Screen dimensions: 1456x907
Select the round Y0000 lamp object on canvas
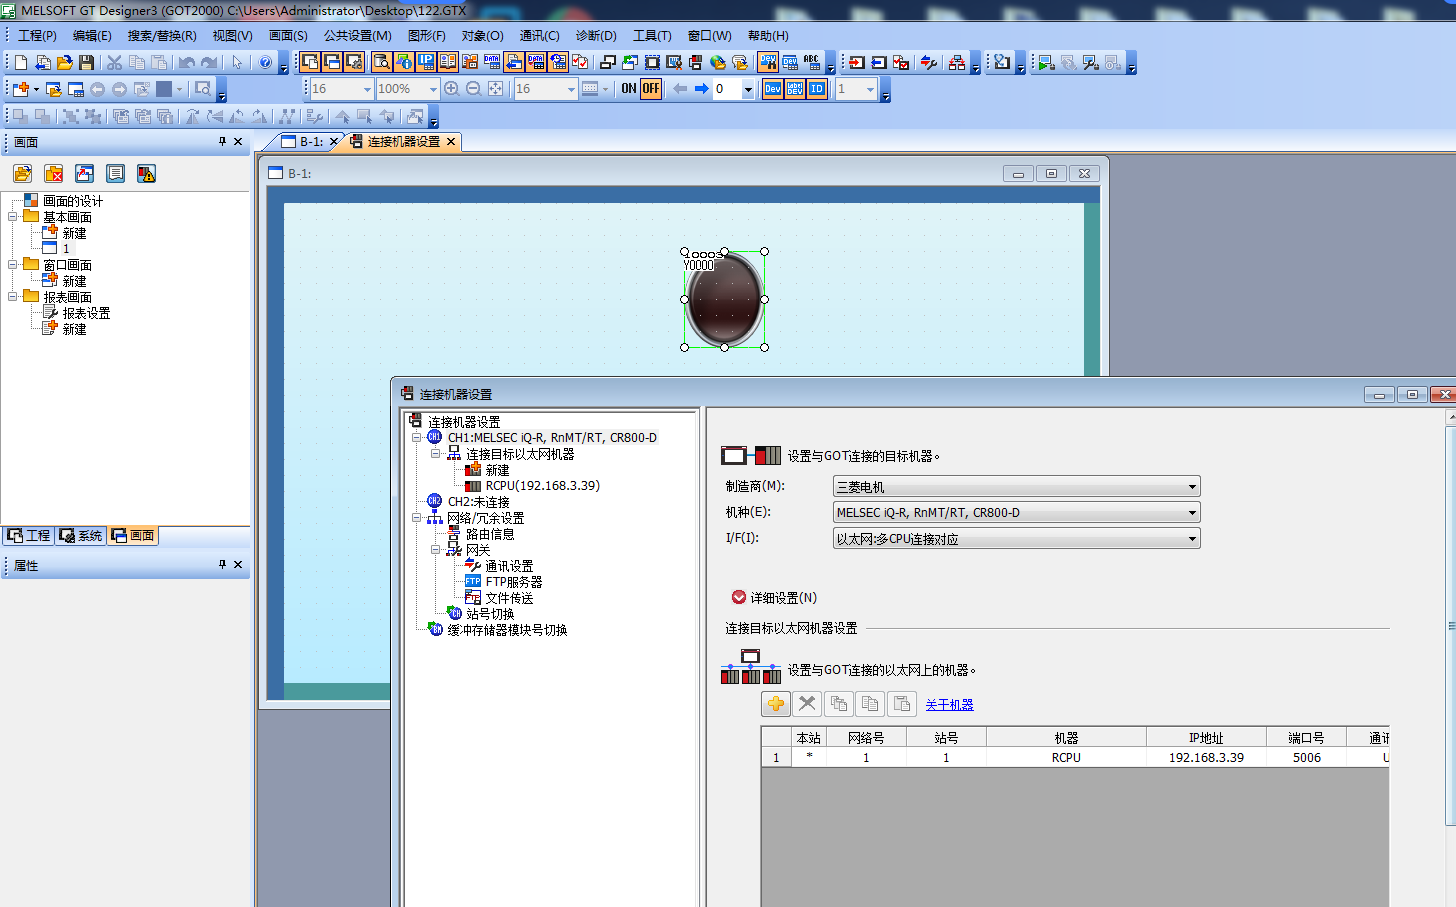pos(724,300)
